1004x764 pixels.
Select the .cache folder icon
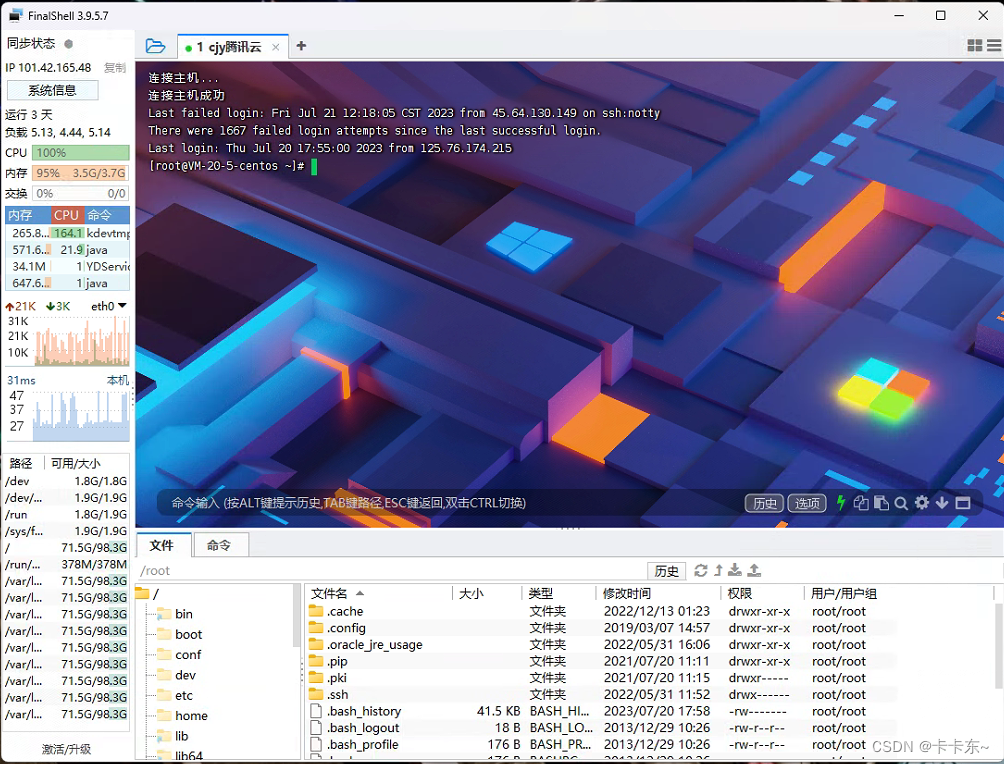[316, 611]
